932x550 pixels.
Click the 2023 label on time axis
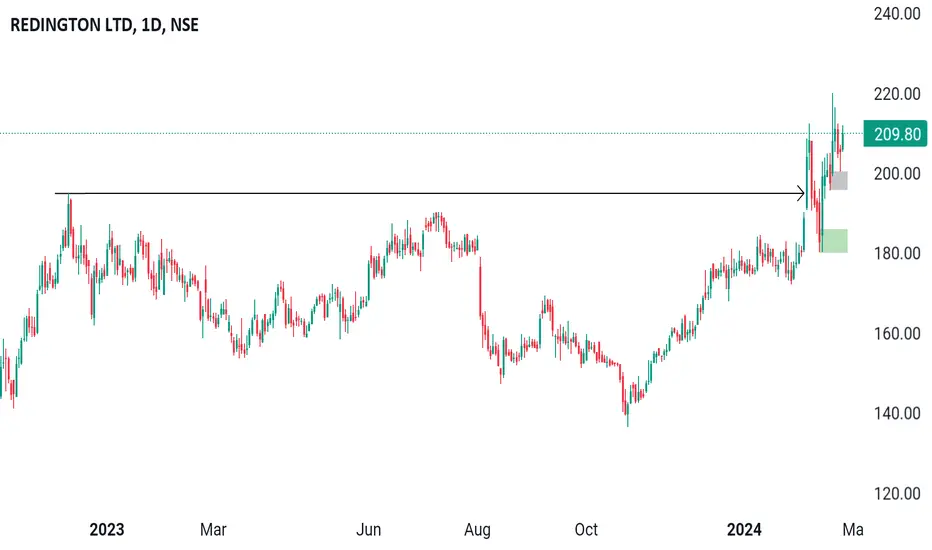107,529
